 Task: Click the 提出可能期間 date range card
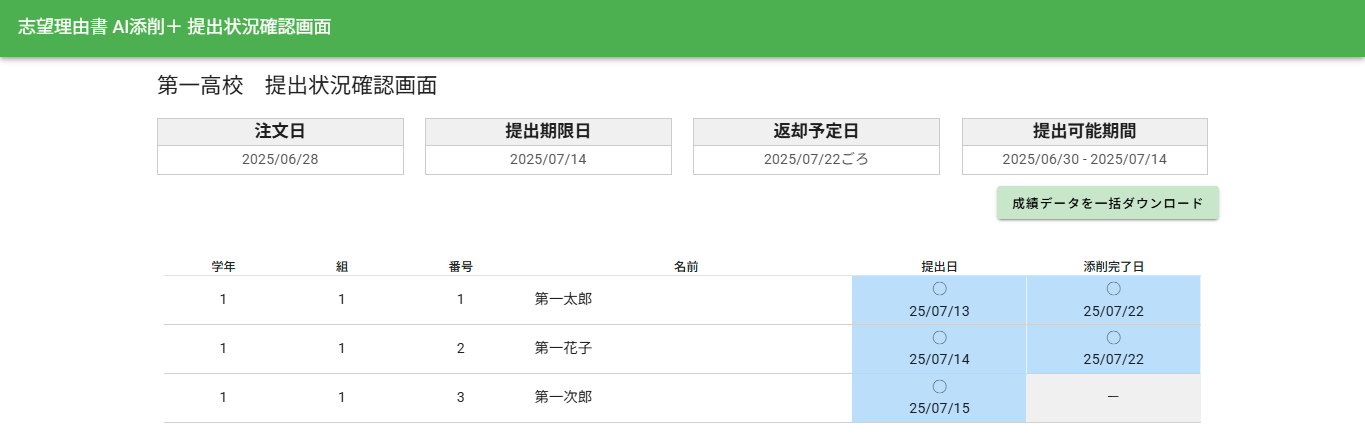[1084, 147]
